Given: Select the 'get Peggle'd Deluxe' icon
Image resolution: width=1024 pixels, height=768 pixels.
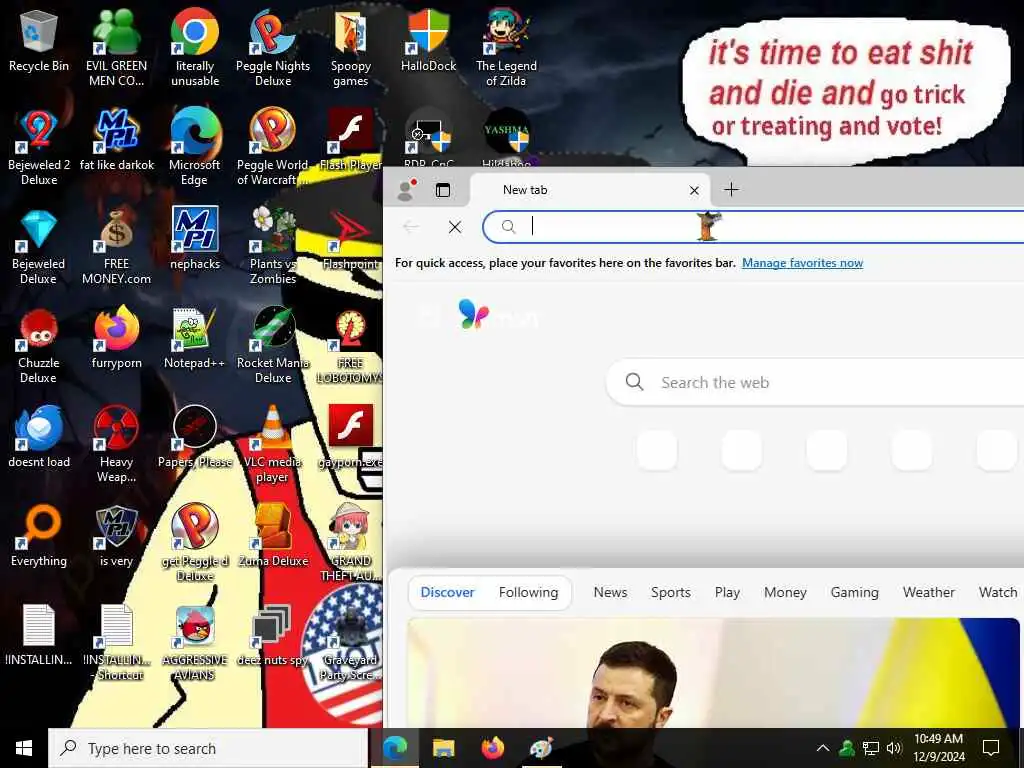Looking at the screenshot, I should [195, 543].
